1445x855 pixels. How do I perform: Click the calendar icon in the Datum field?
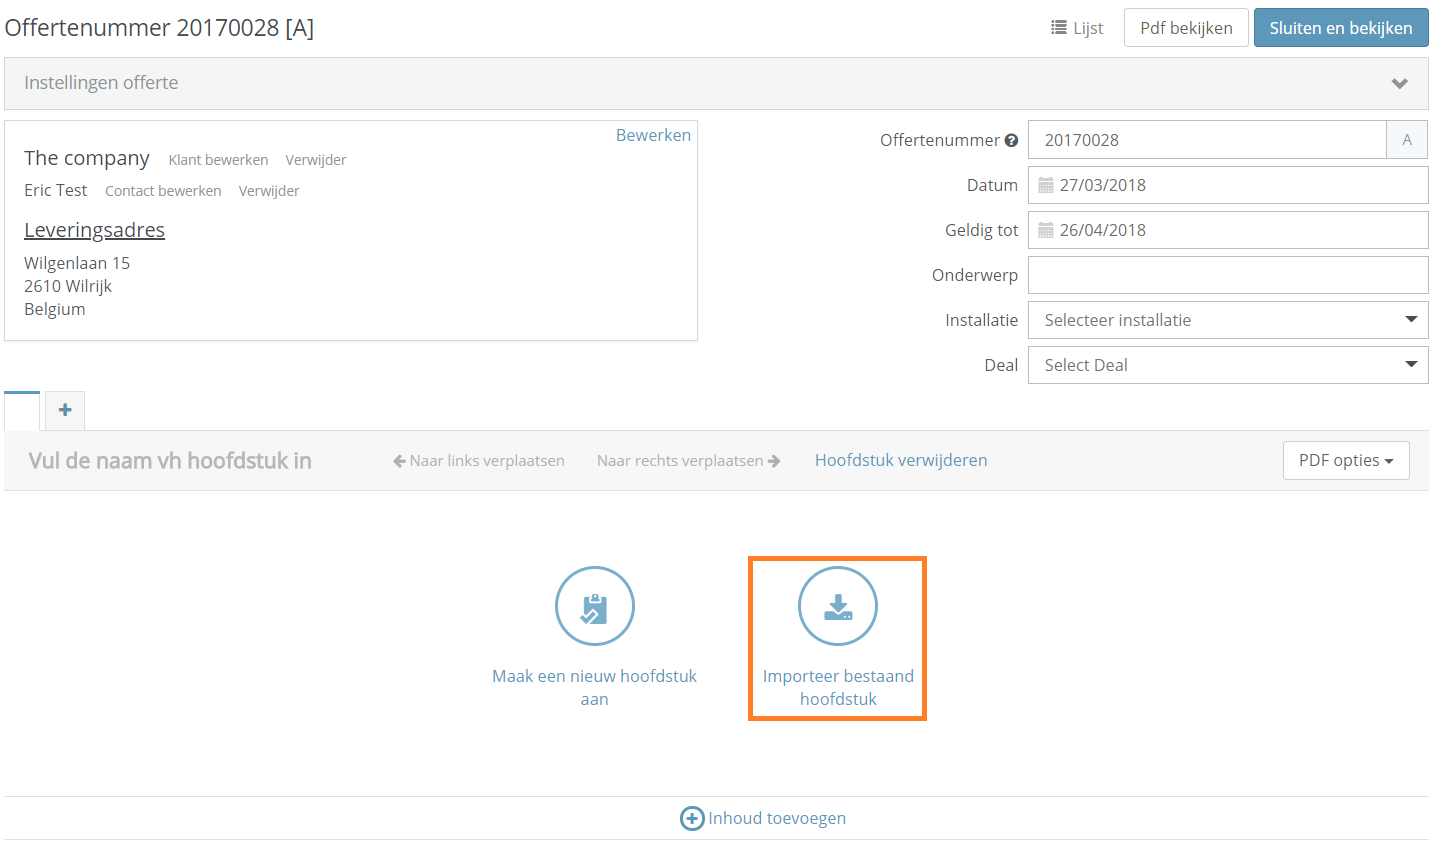coord(1046,185)
